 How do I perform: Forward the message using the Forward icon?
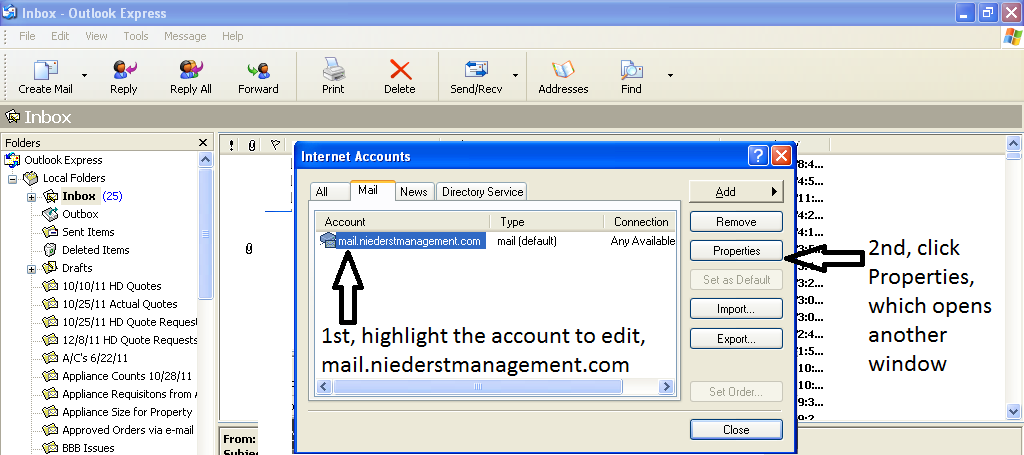click(258, 70)
